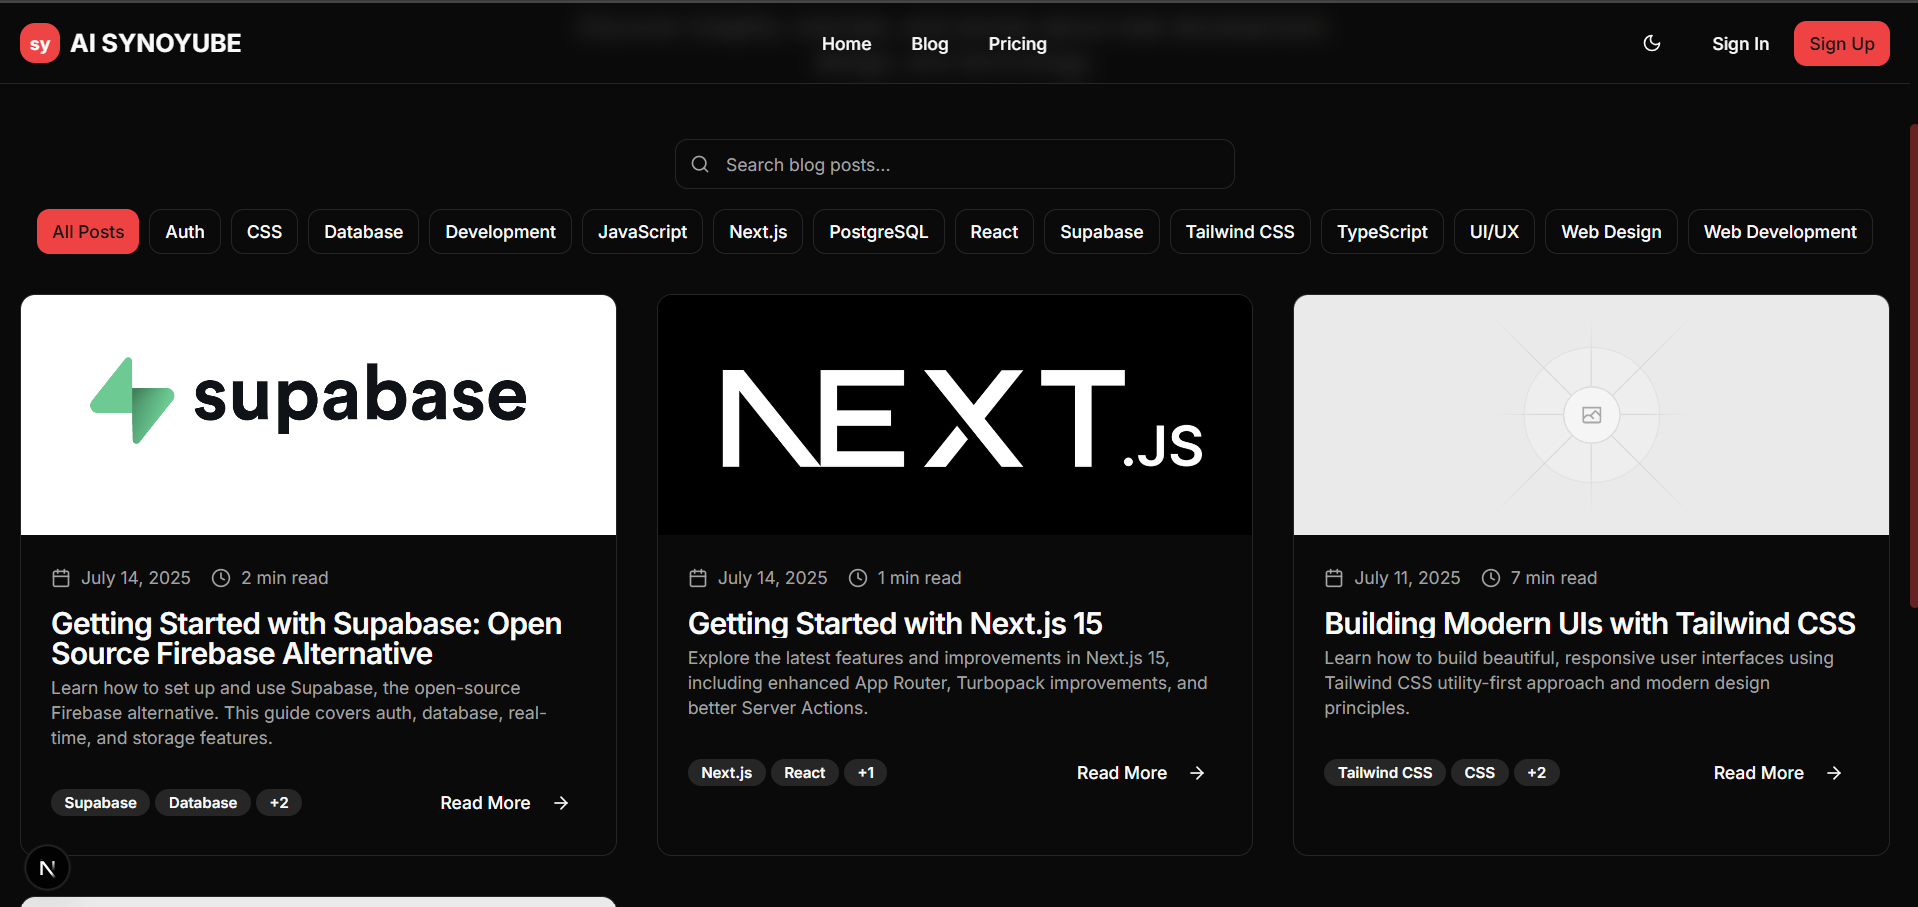Open the NEXT.js logo thumbnail
This screenshot has height=907, width=1918.
955,415
